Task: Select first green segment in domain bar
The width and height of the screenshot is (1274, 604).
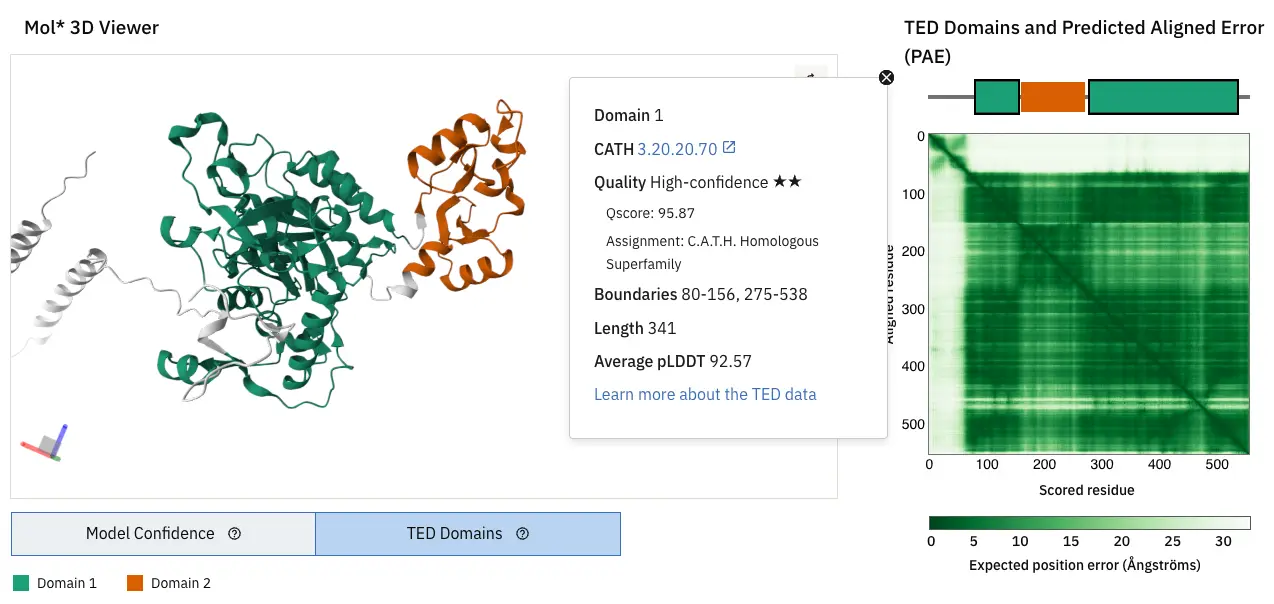Action: (996, 97)
